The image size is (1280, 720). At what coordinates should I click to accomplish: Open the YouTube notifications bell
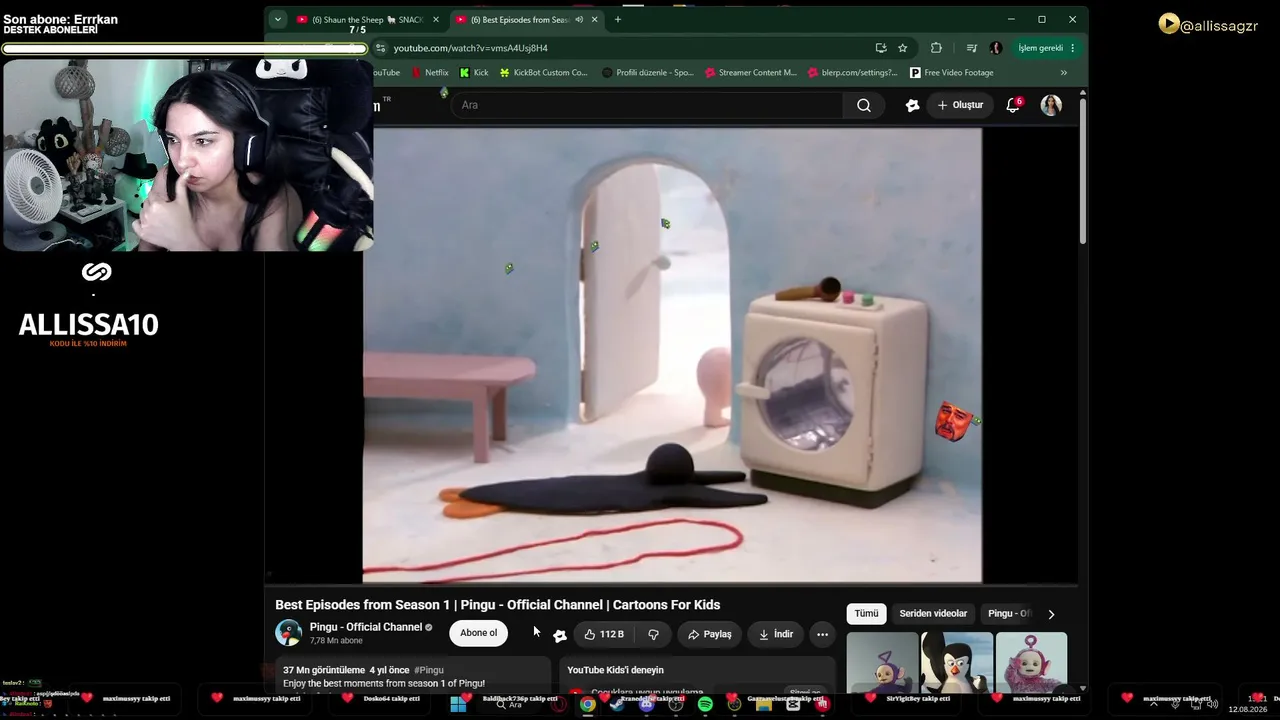[x=1013, y=105]
